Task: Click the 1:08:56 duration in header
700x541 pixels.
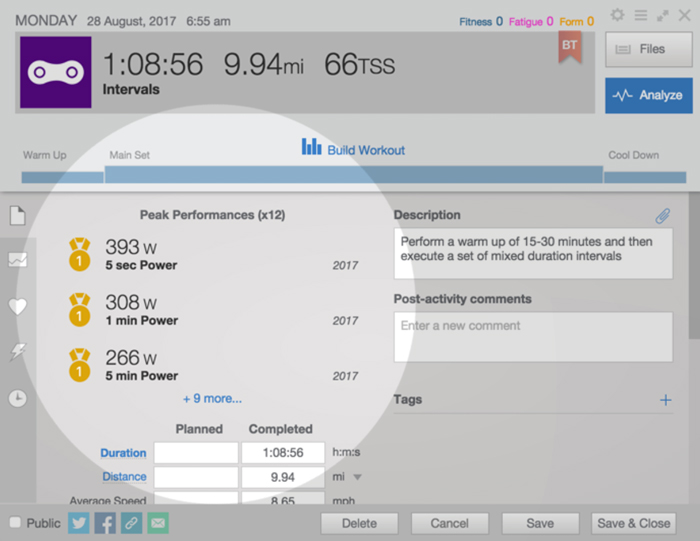Action: pos(153,64)
